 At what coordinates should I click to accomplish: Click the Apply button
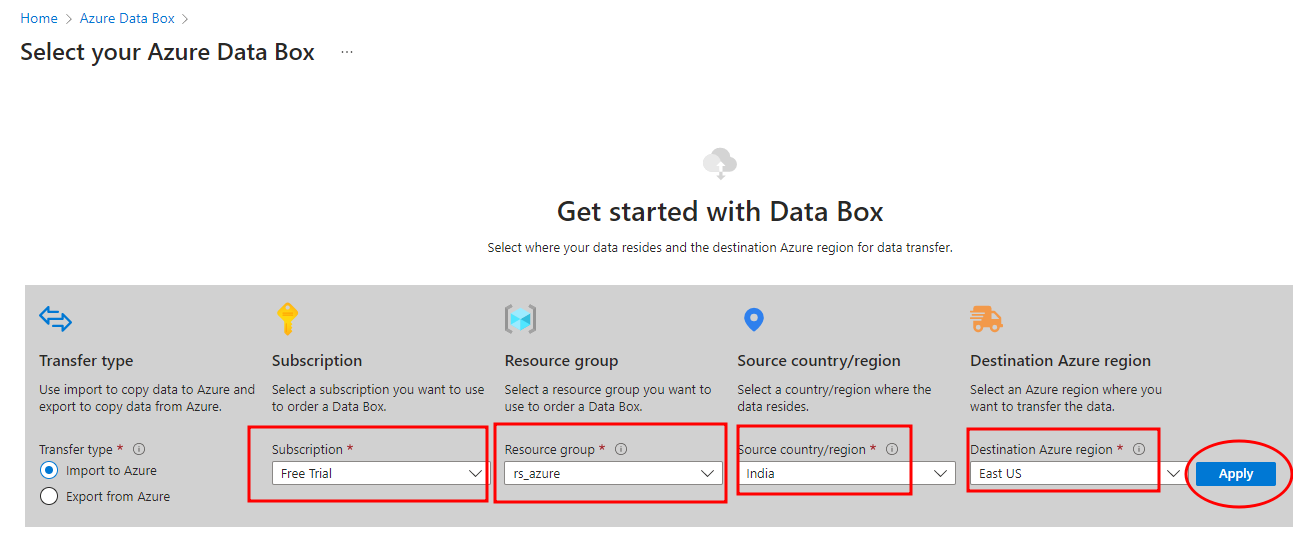[x=1236, y=474]
